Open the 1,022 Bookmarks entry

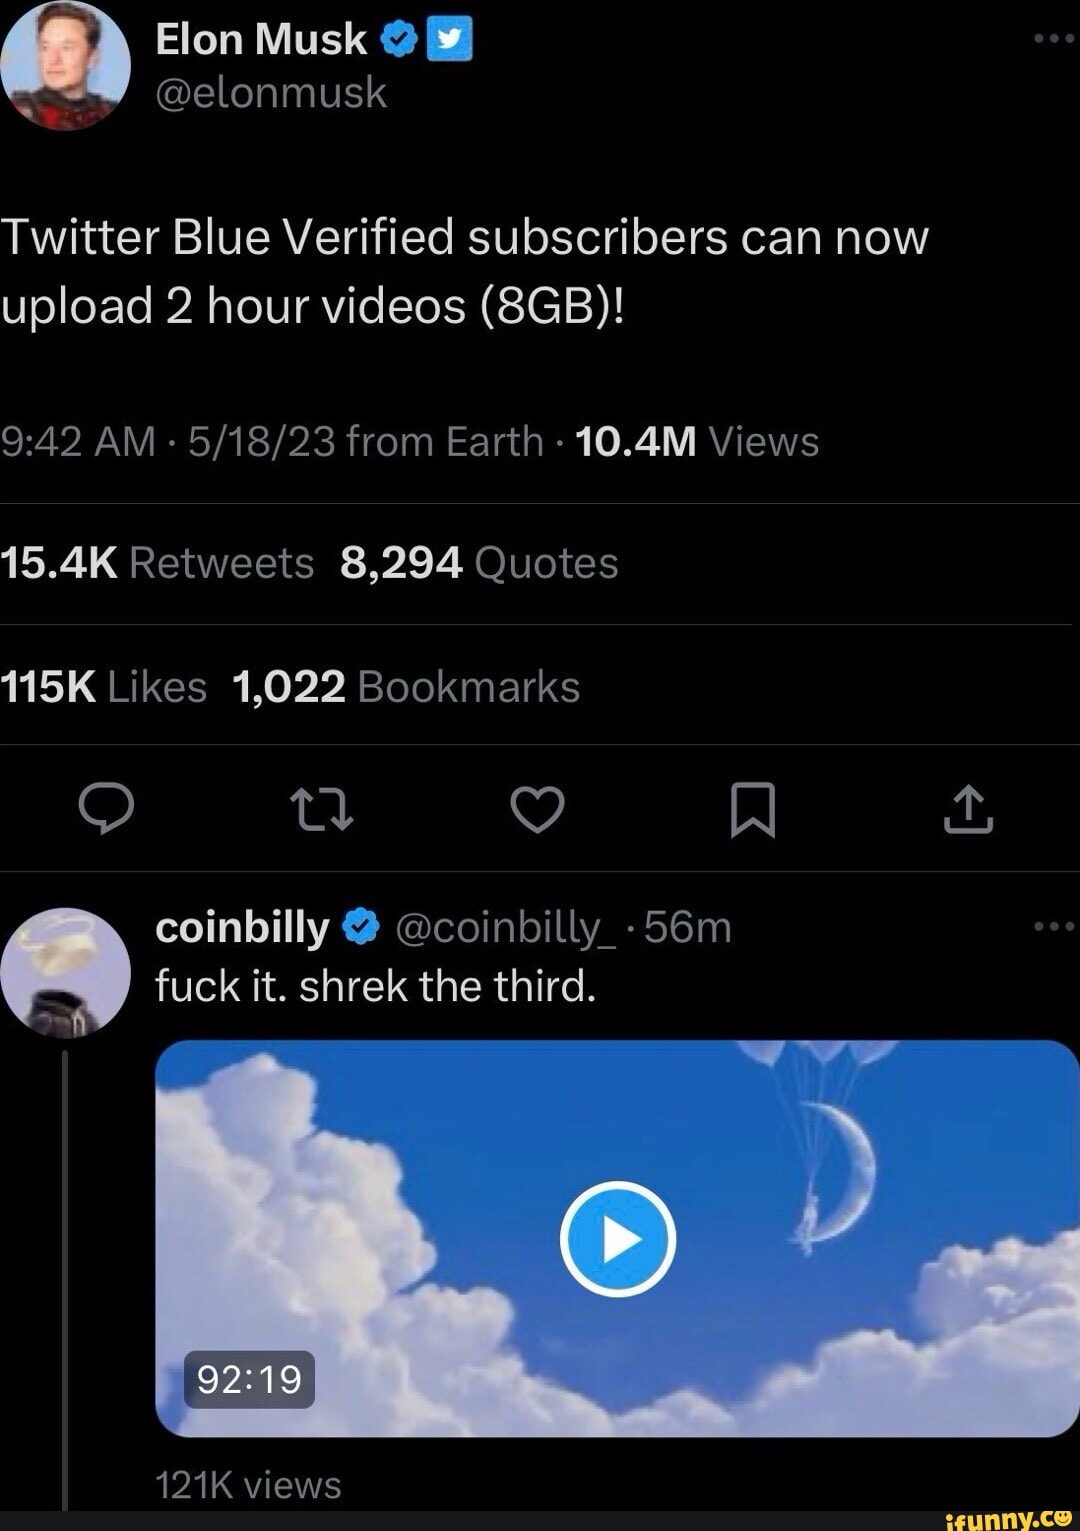pyautogui.click(x=404, y=686)
